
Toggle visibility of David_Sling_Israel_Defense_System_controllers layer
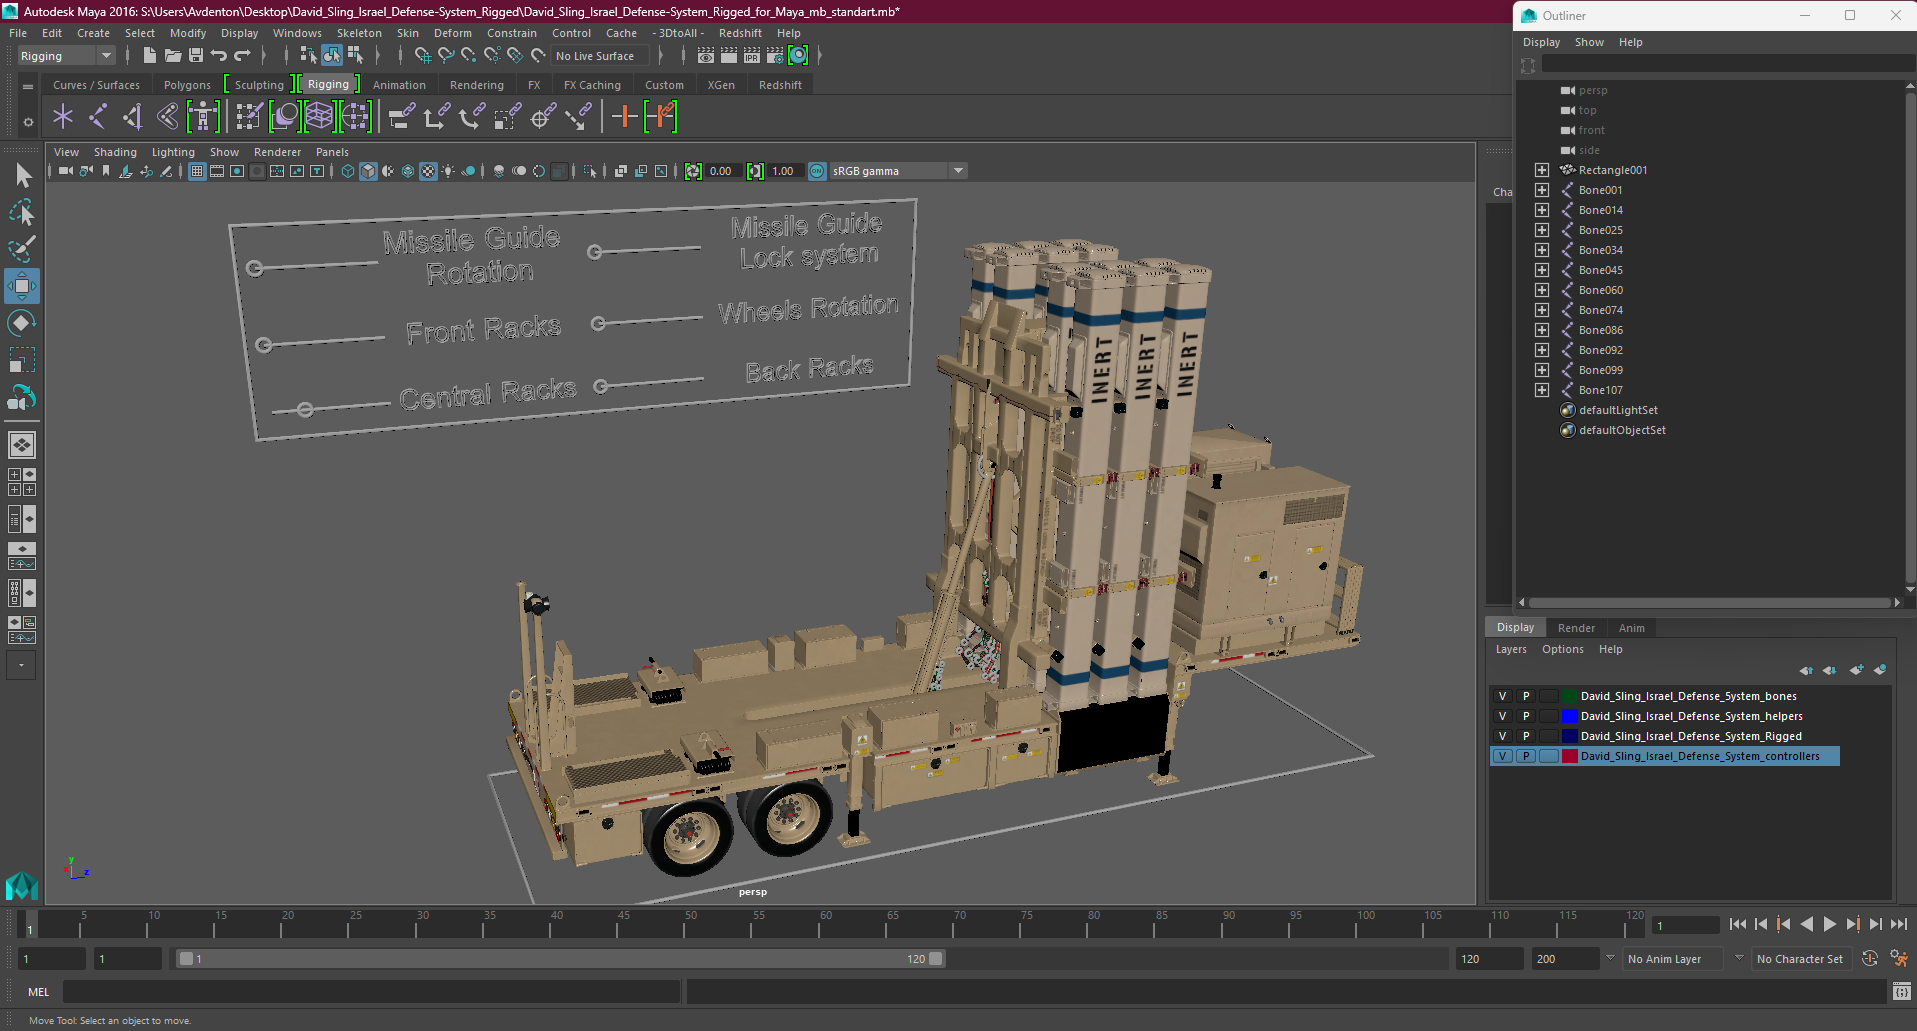1502,756
